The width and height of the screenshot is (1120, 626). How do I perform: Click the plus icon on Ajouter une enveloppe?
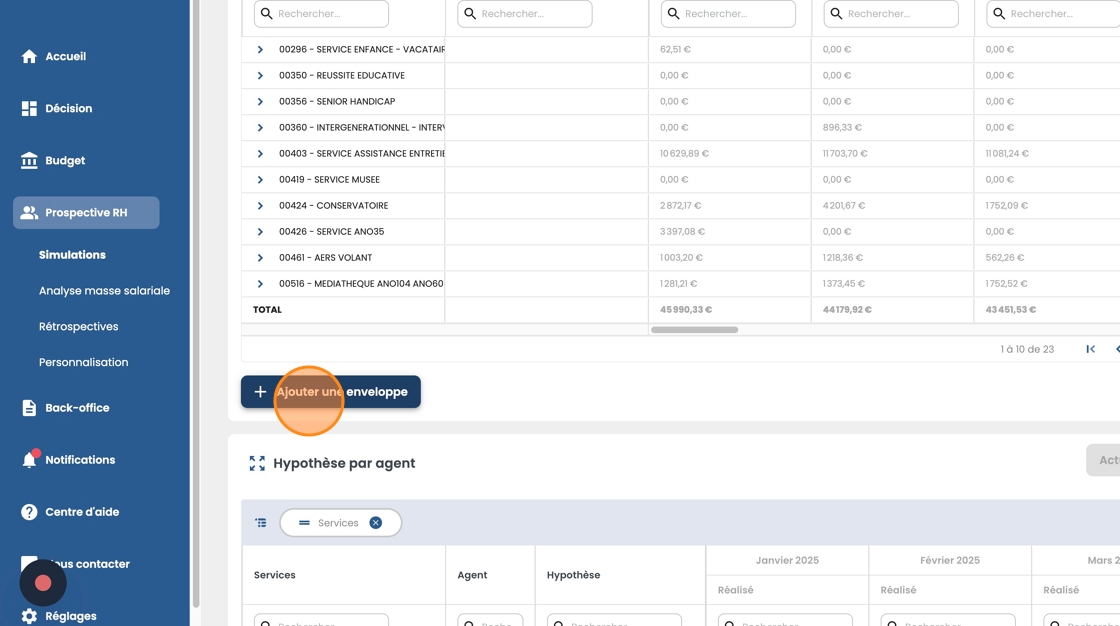coord(260,392)
